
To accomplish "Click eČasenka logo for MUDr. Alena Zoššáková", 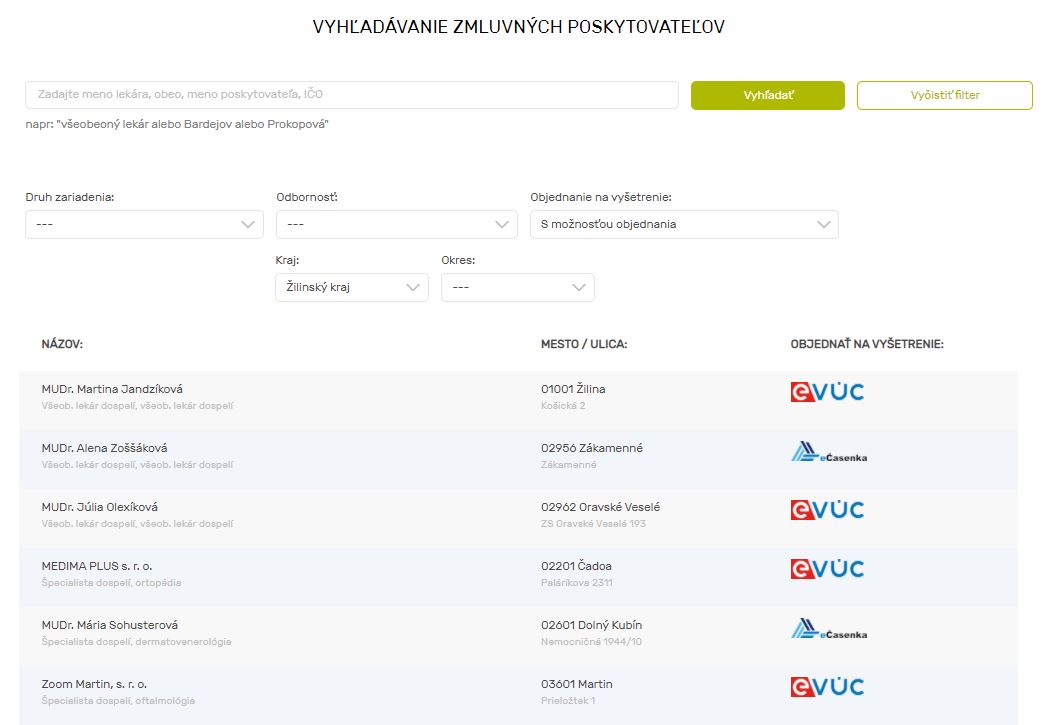I will pos(828,454).
